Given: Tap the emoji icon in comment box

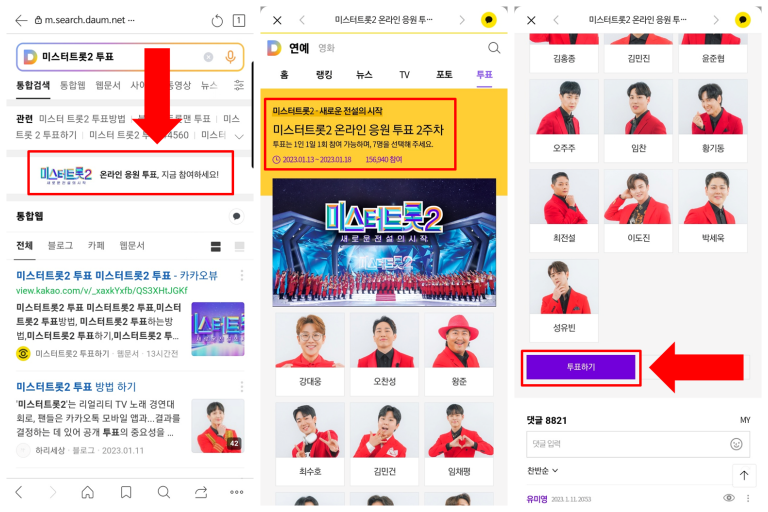Looking at the screenshot, I should (736, 444).
